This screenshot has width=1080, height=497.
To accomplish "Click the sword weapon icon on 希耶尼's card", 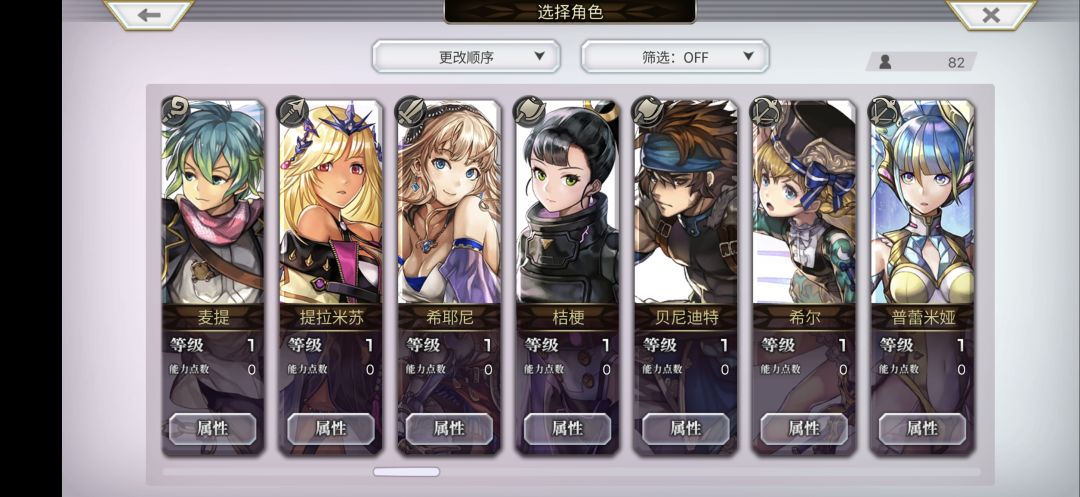I will [411, 110].
